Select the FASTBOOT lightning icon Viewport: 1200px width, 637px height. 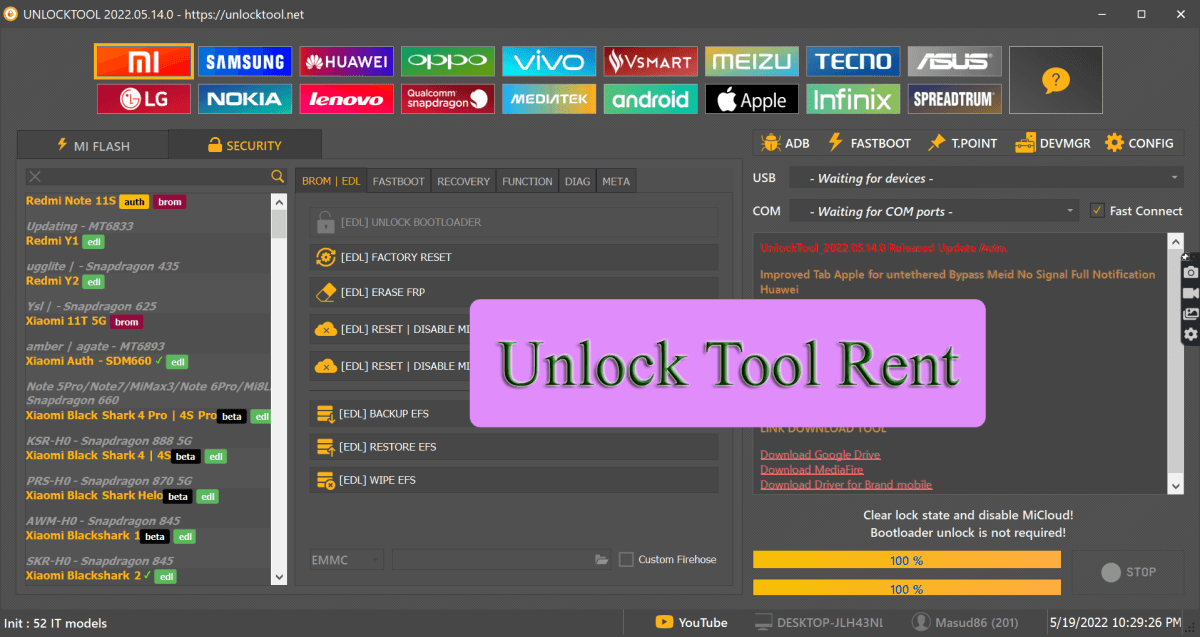click(838, 142)
